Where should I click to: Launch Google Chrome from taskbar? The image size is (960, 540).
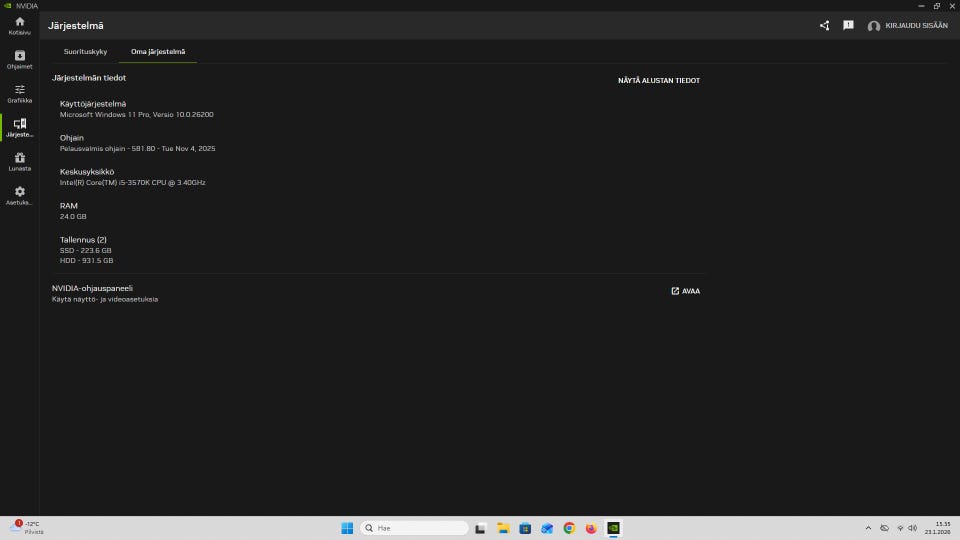point(569,528)
